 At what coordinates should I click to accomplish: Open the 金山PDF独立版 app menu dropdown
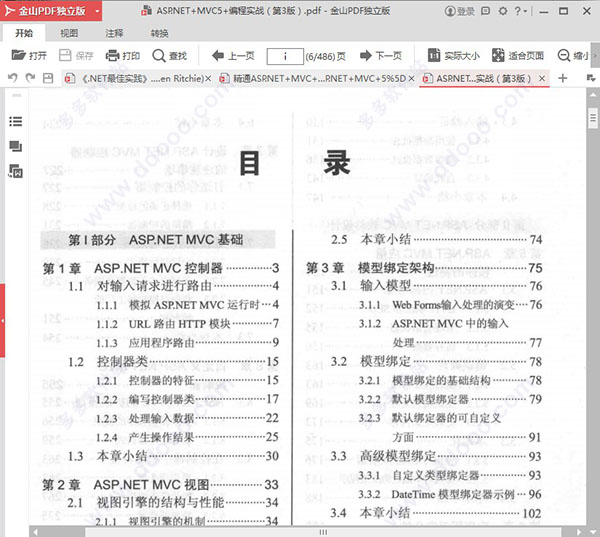click(x=98, y=11)
